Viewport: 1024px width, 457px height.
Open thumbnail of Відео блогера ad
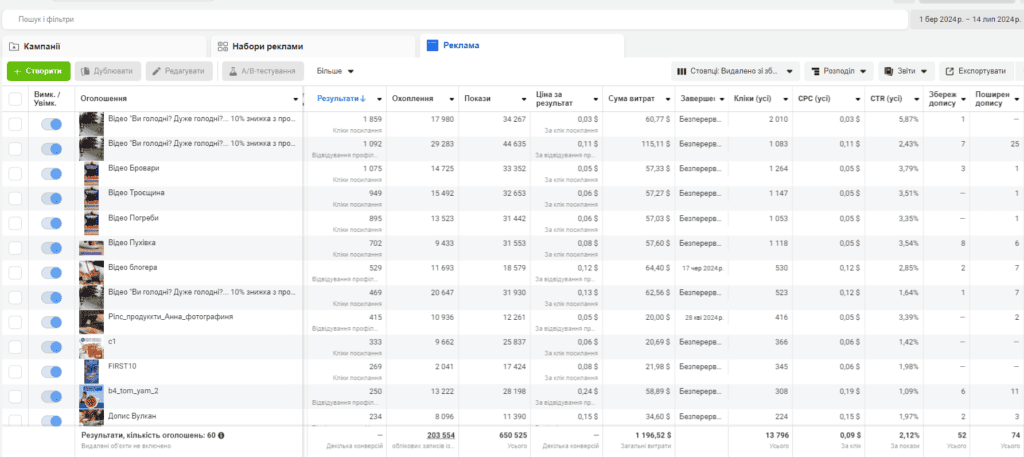(91, 273)
